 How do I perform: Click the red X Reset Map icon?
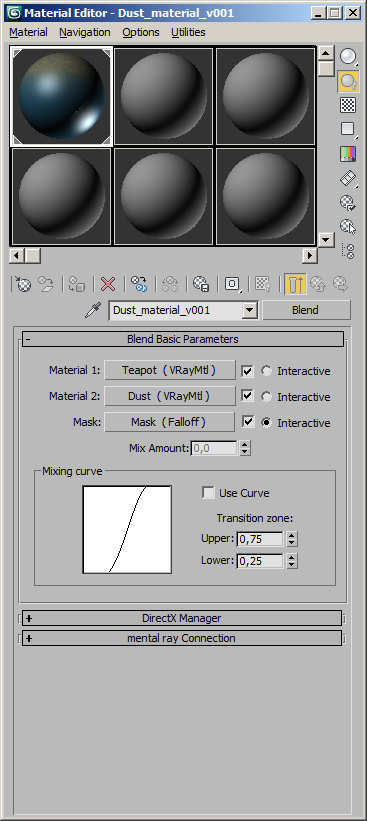tap(108, 284)
